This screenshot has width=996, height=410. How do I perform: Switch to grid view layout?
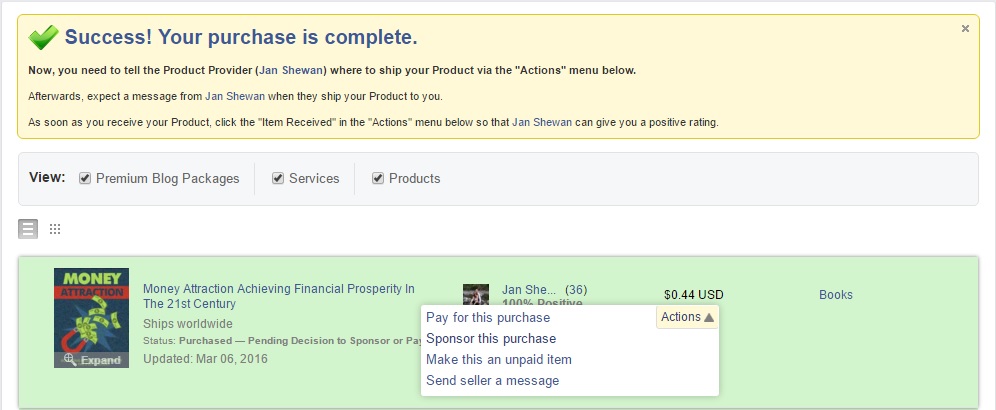point(55,229)
